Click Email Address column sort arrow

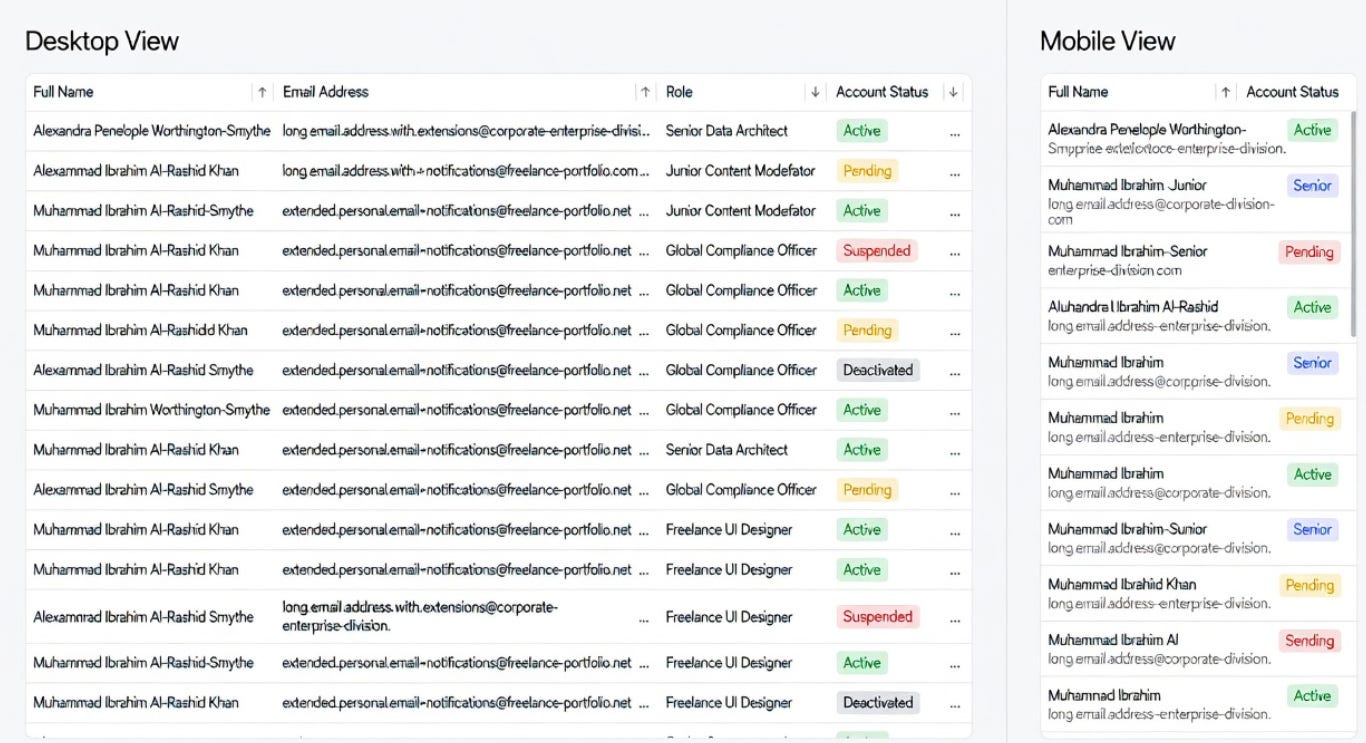click(646, 92)
